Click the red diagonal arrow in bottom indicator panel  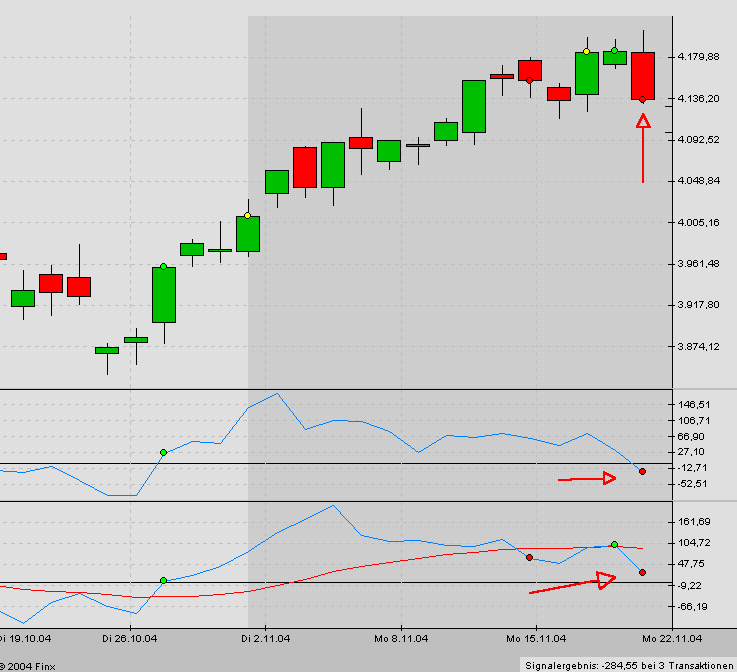click(572, 585)
